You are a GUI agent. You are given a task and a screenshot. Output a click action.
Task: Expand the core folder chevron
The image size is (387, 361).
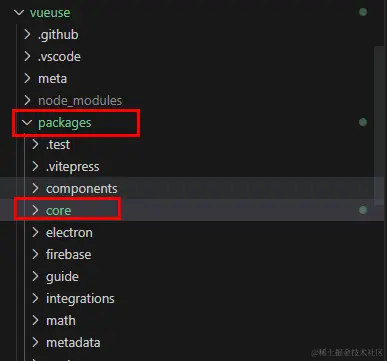tap(35, 210)
